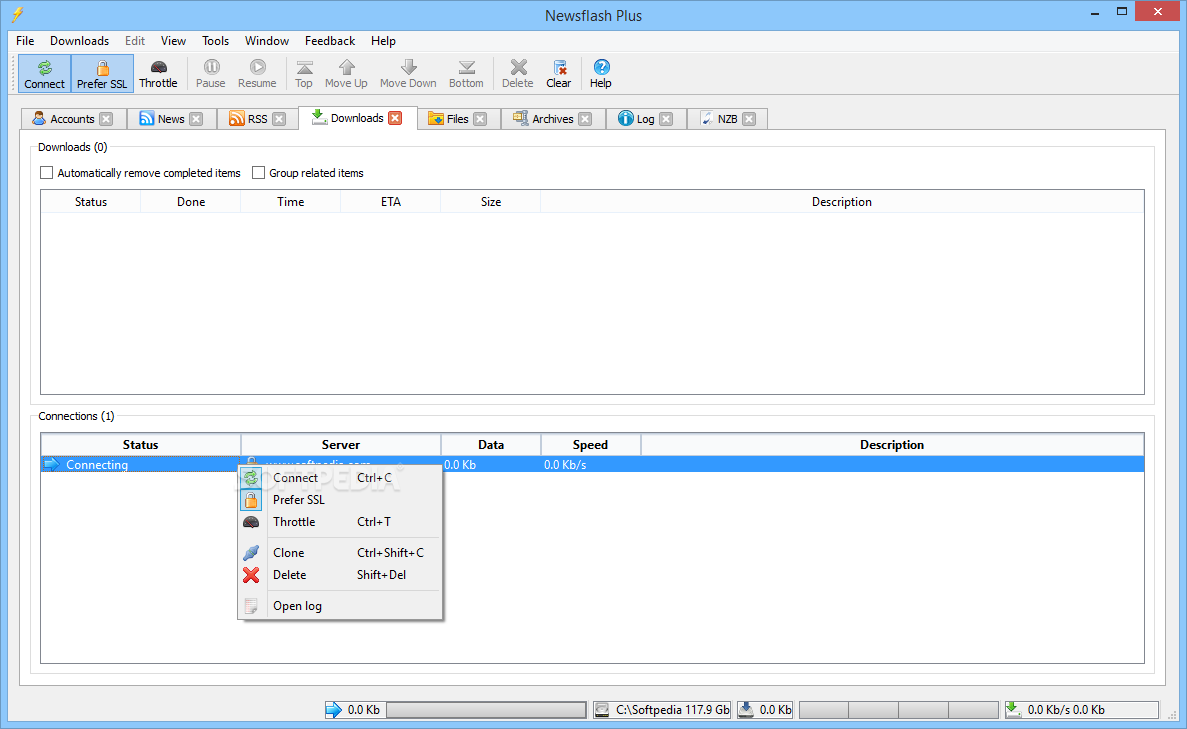This screenshot has height=729, width=1187.
Task: Click the Done column header
Action: coord(191,202)
